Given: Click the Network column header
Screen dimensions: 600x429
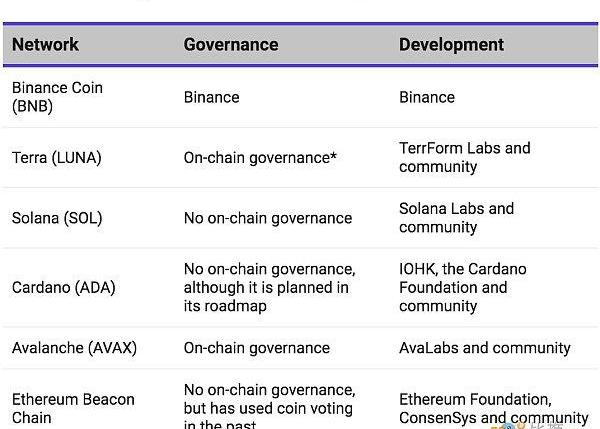Looking at the screenshot, I should pos(46,45).
